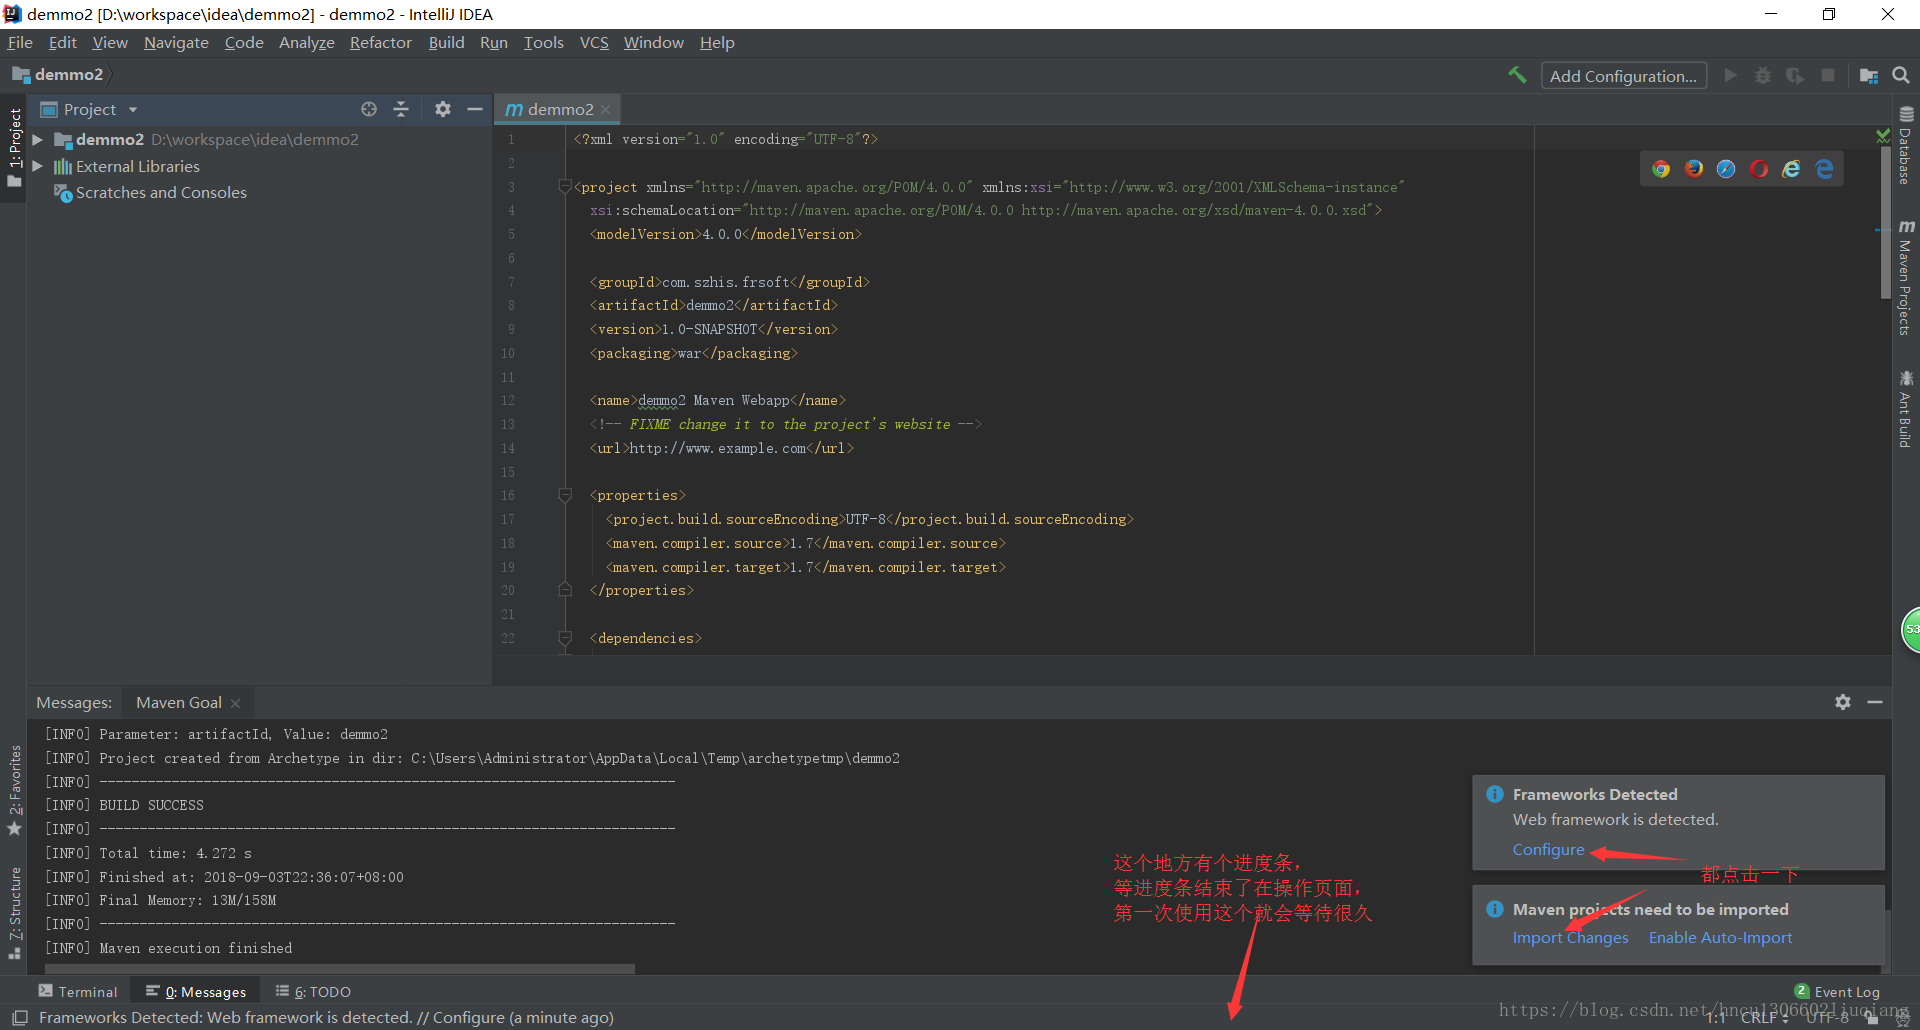Viewport: 1920px width, 1030px height.
Task: Switch to 6: TODO tab
Action: coord(313,991)
